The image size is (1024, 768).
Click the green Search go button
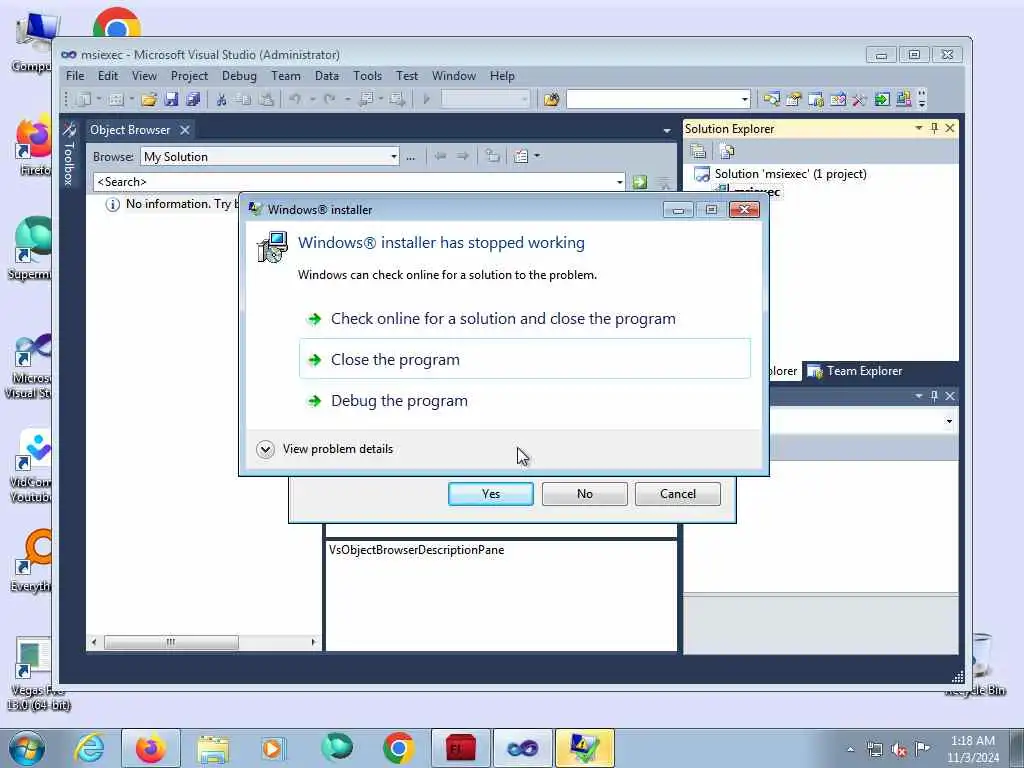[x=639, y=182]
